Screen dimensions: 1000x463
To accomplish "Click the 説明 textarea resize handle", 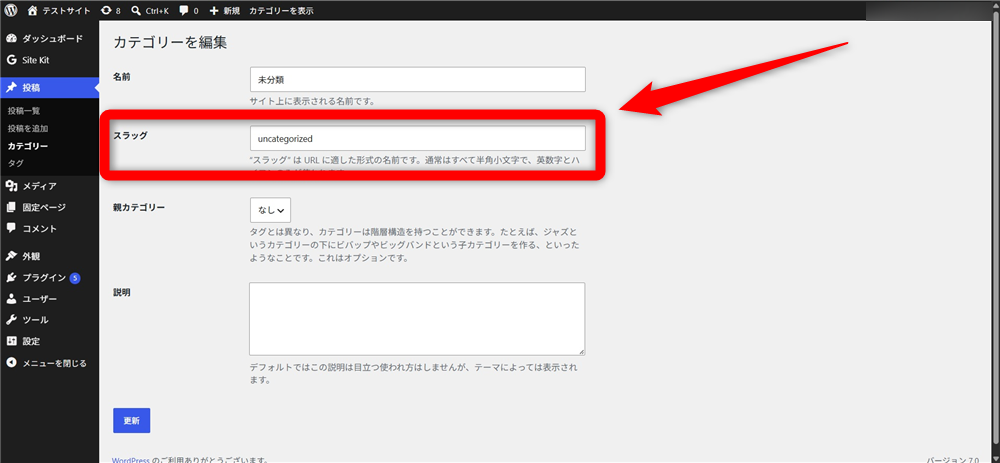I will point(580,351).
